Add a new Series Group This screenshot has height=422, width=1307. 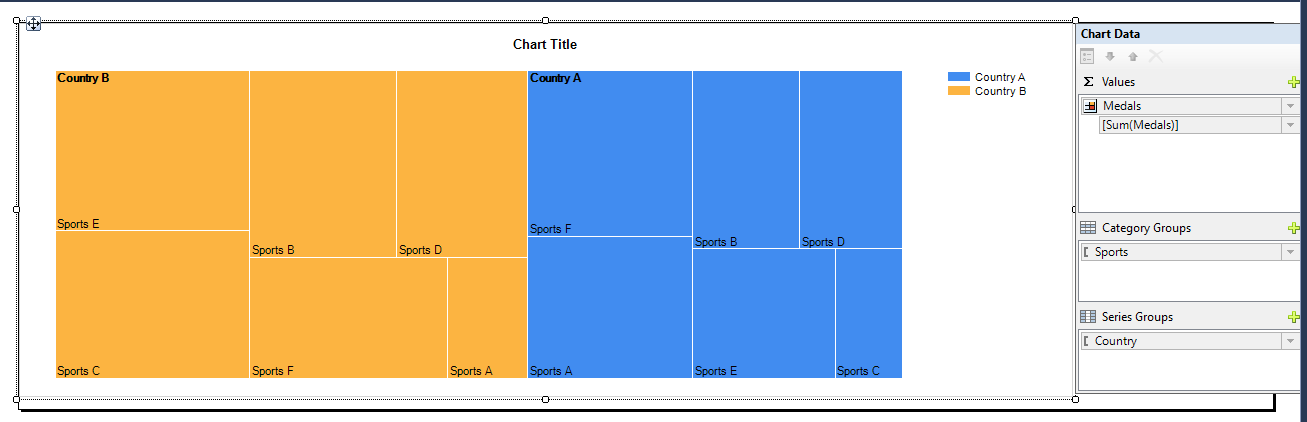pyautogui.click(x=1294, y=317)
